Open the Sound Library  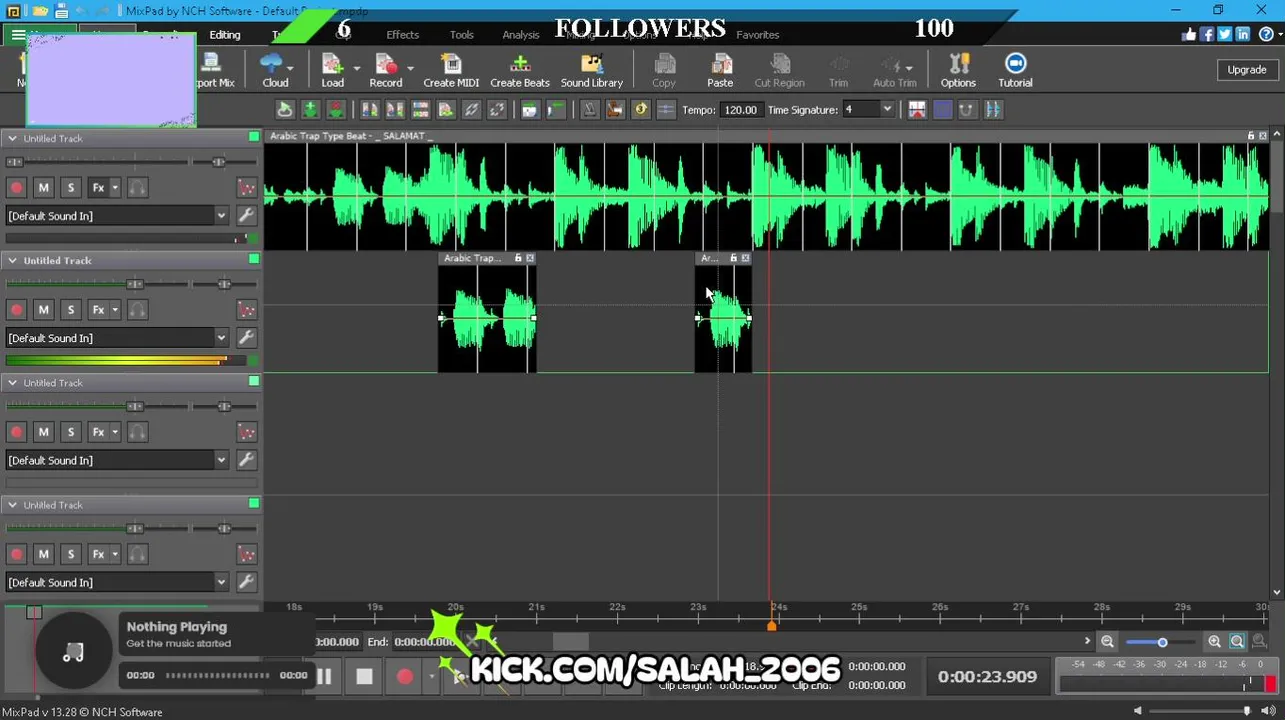point(591,70)
